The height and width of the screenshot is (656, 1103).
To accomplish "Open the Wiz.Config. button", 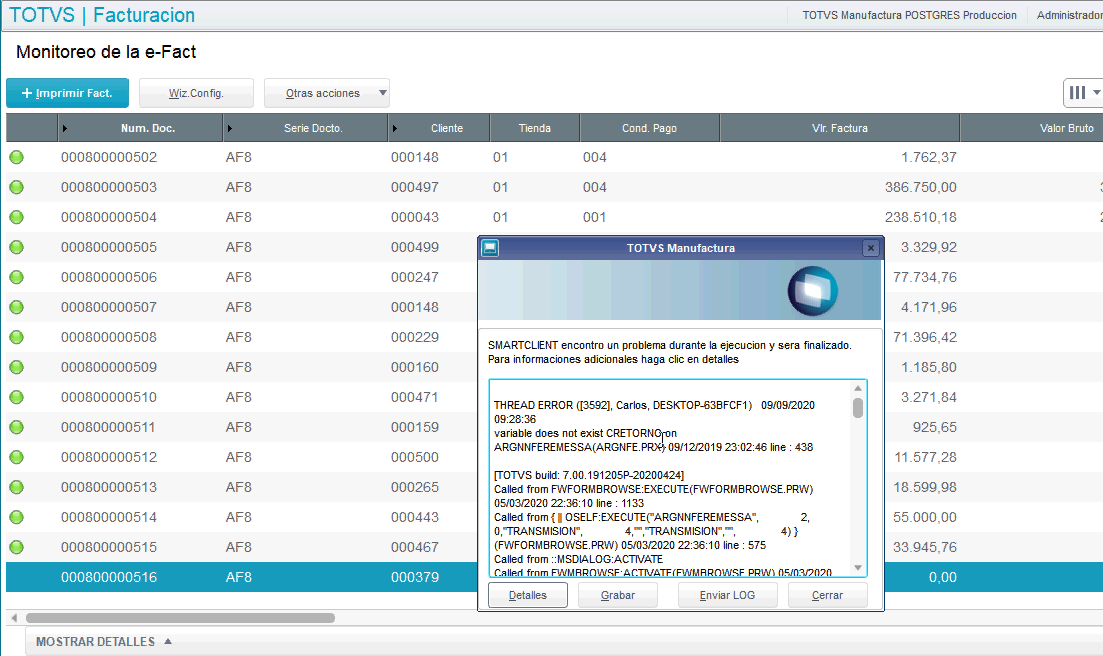I will [196, 93].
